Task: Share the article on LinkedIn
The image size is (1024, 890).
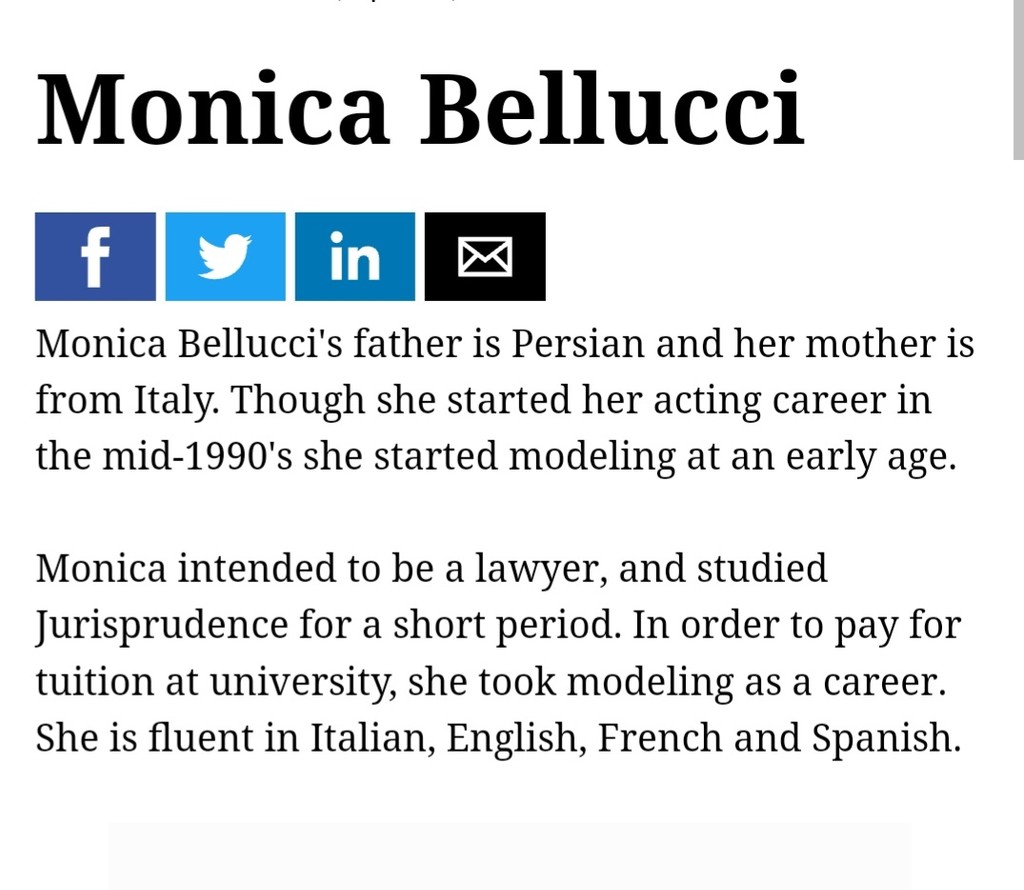Action: click(x=355, y=257)
